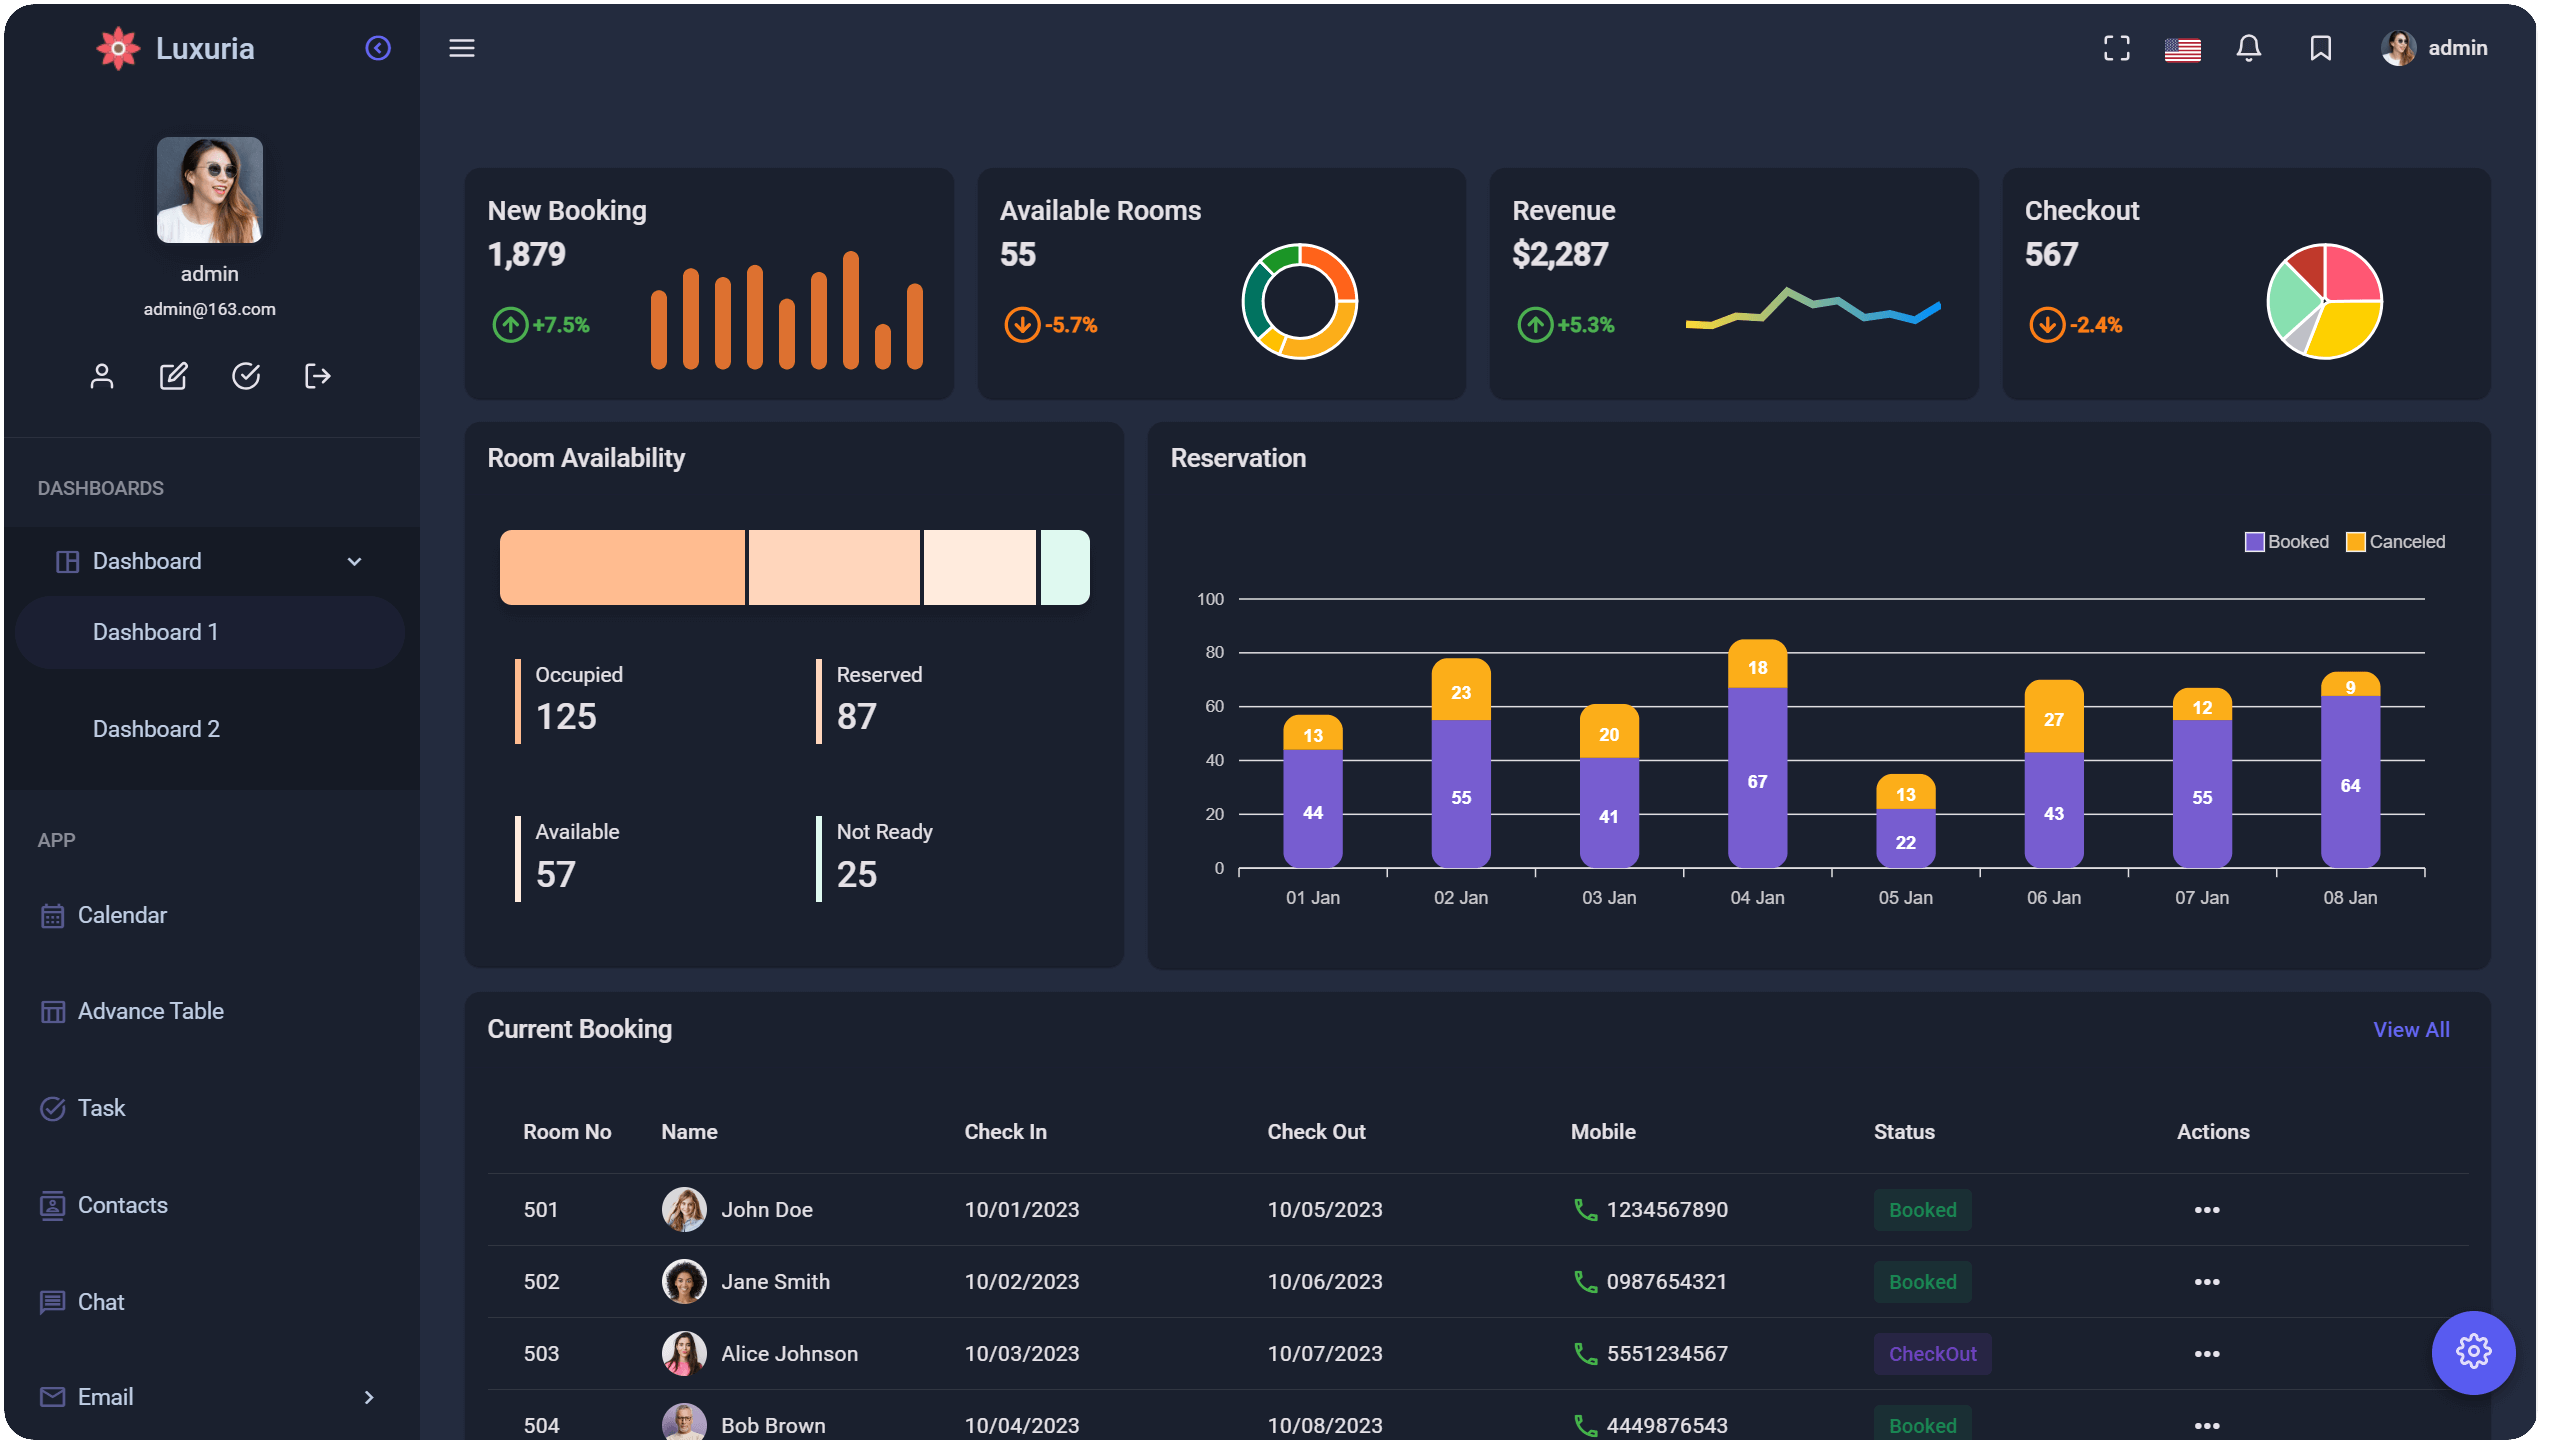
Task: Open the bookmarks icon in the header
Action: [x=2320, y=47]
